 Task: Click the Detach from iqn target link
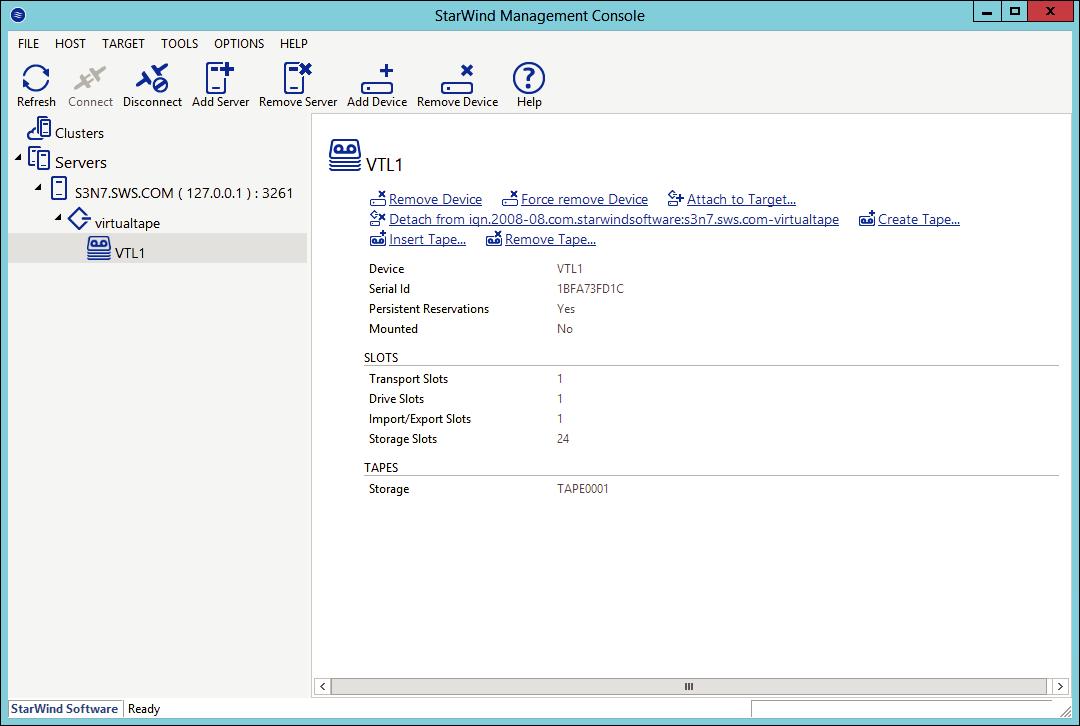614,219
